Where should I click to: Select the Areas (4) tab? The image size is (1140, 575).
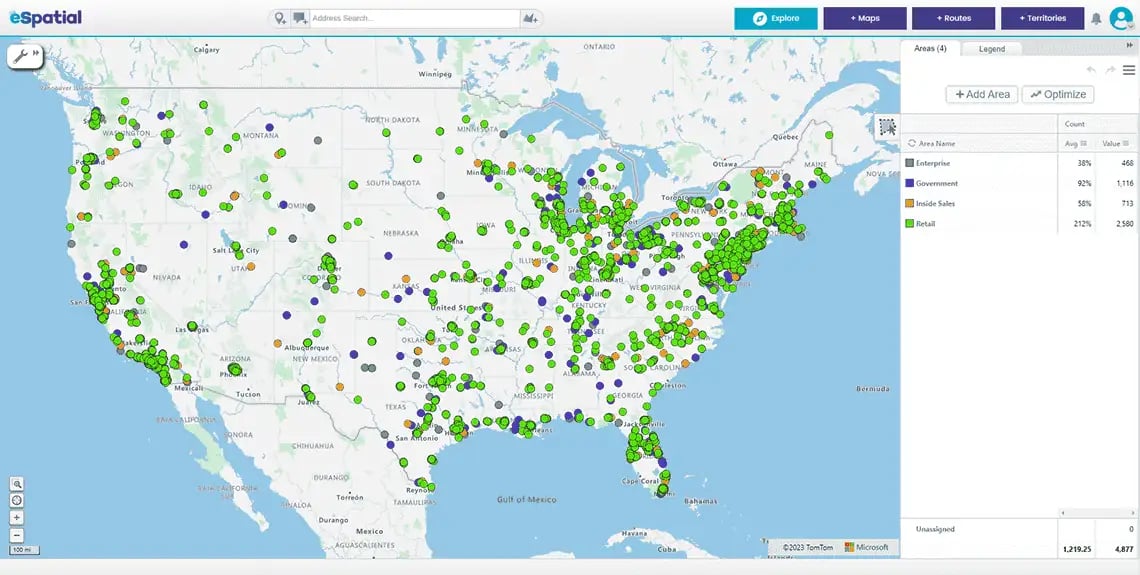pos(930,48)
